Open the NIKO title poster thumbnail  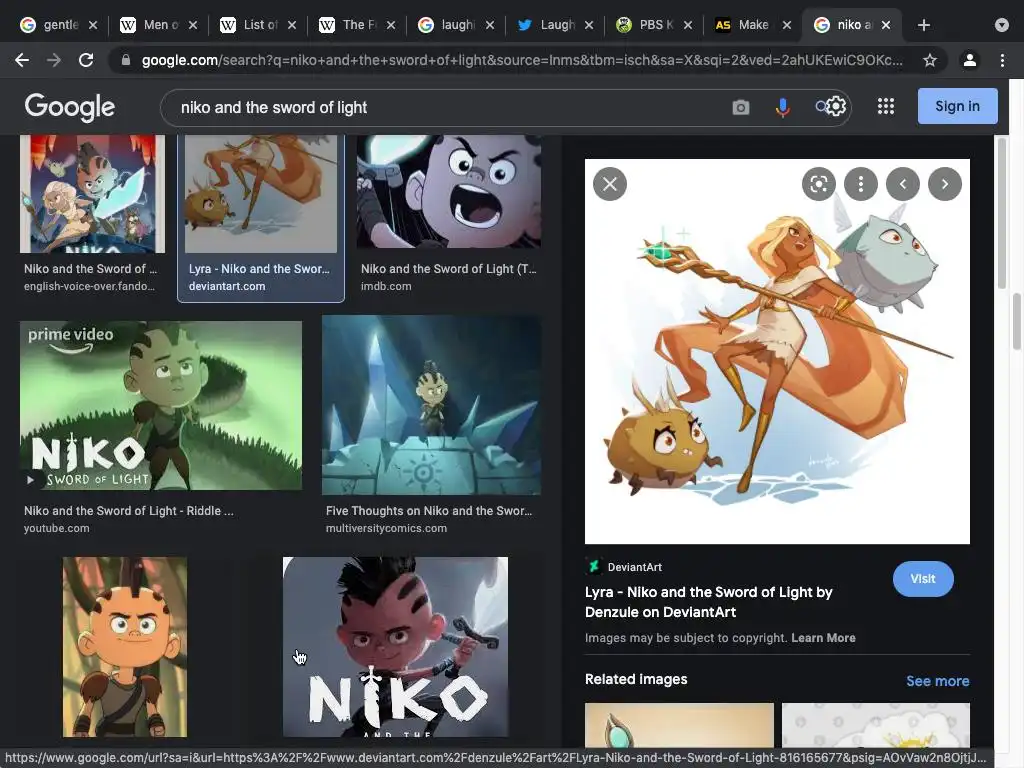[395, 647]
